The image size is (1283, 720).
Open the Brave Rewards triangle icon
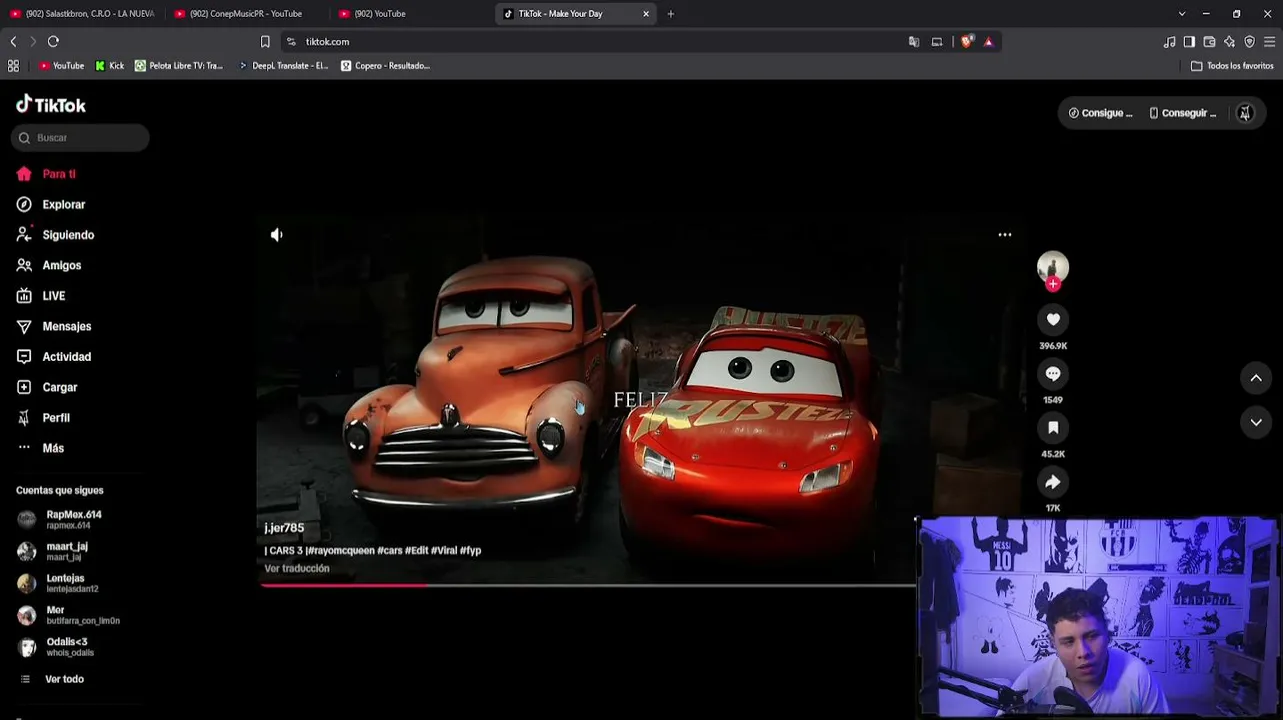pos(988,42)
